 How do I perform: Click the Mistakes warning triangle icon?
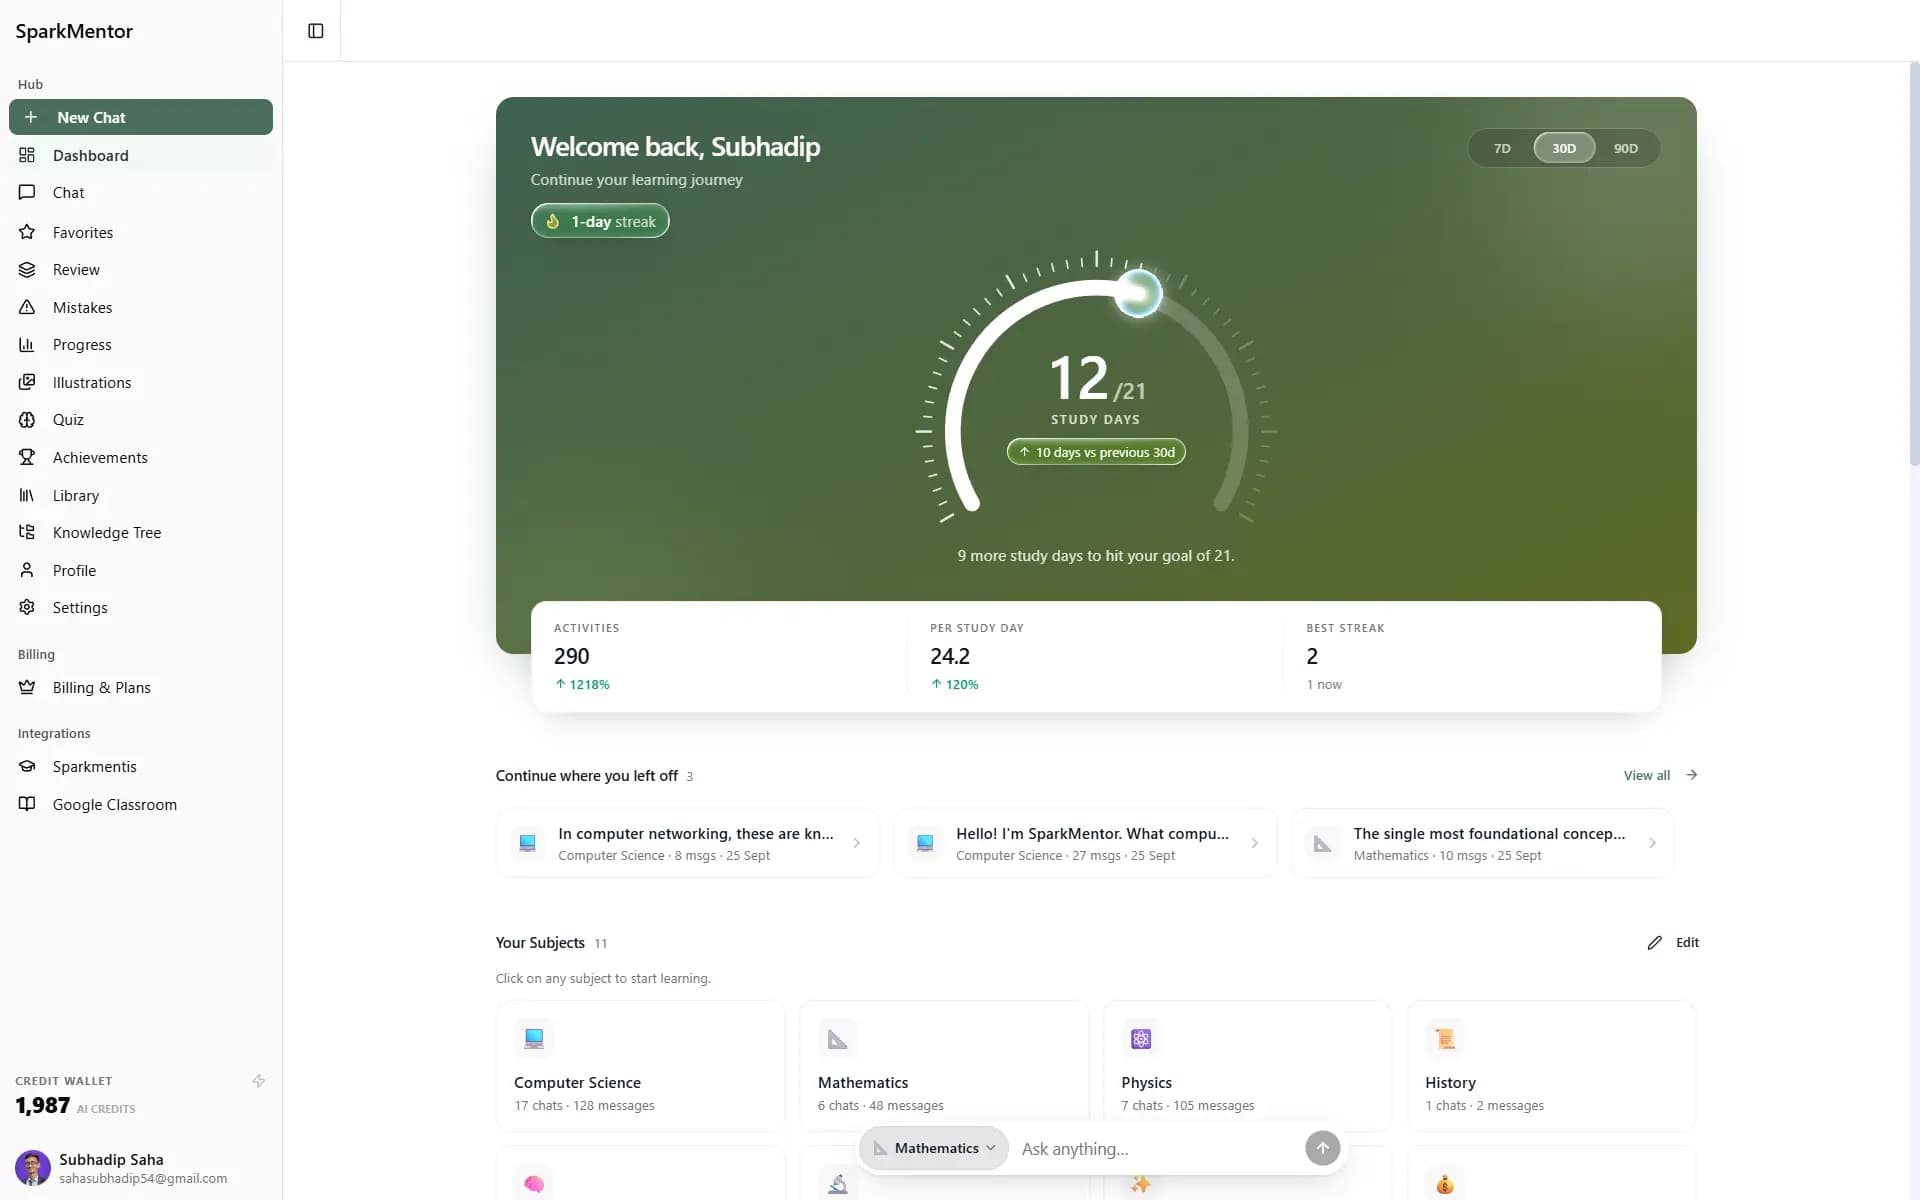pos(27,307)
